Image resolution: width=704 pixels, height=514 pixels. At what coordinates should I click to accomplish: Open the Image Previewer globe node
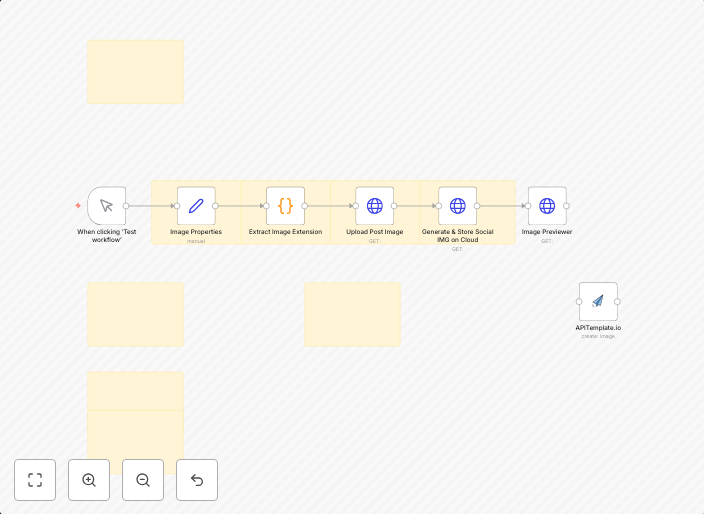[547, 206]
